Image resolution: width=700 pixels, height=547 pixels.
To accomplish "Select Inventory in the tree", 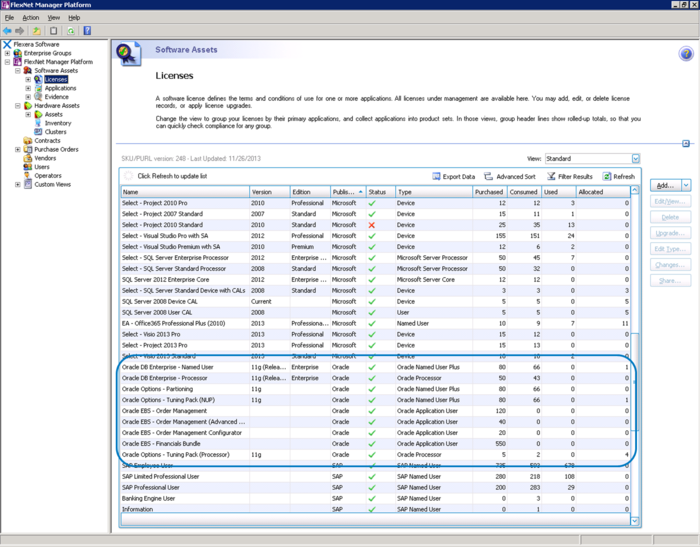I will (x=57, y=123).
